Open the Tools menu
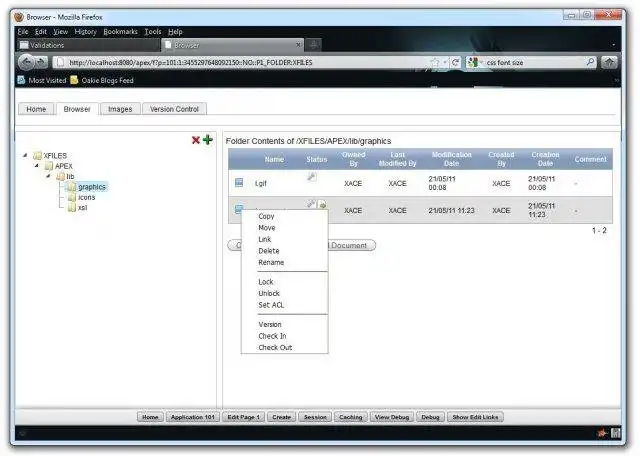Screen dimensions: 640x456 point(153,32)
